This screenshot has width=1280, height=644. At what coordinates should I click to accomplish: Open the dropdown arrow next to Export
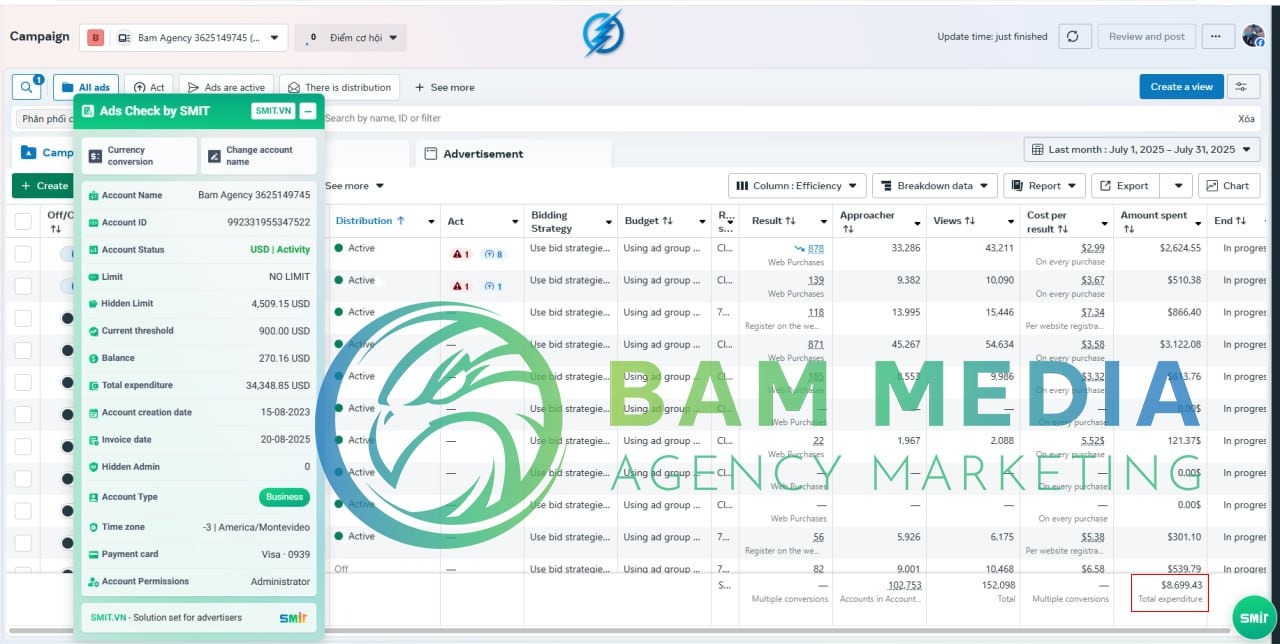(x=1177, y=185)
